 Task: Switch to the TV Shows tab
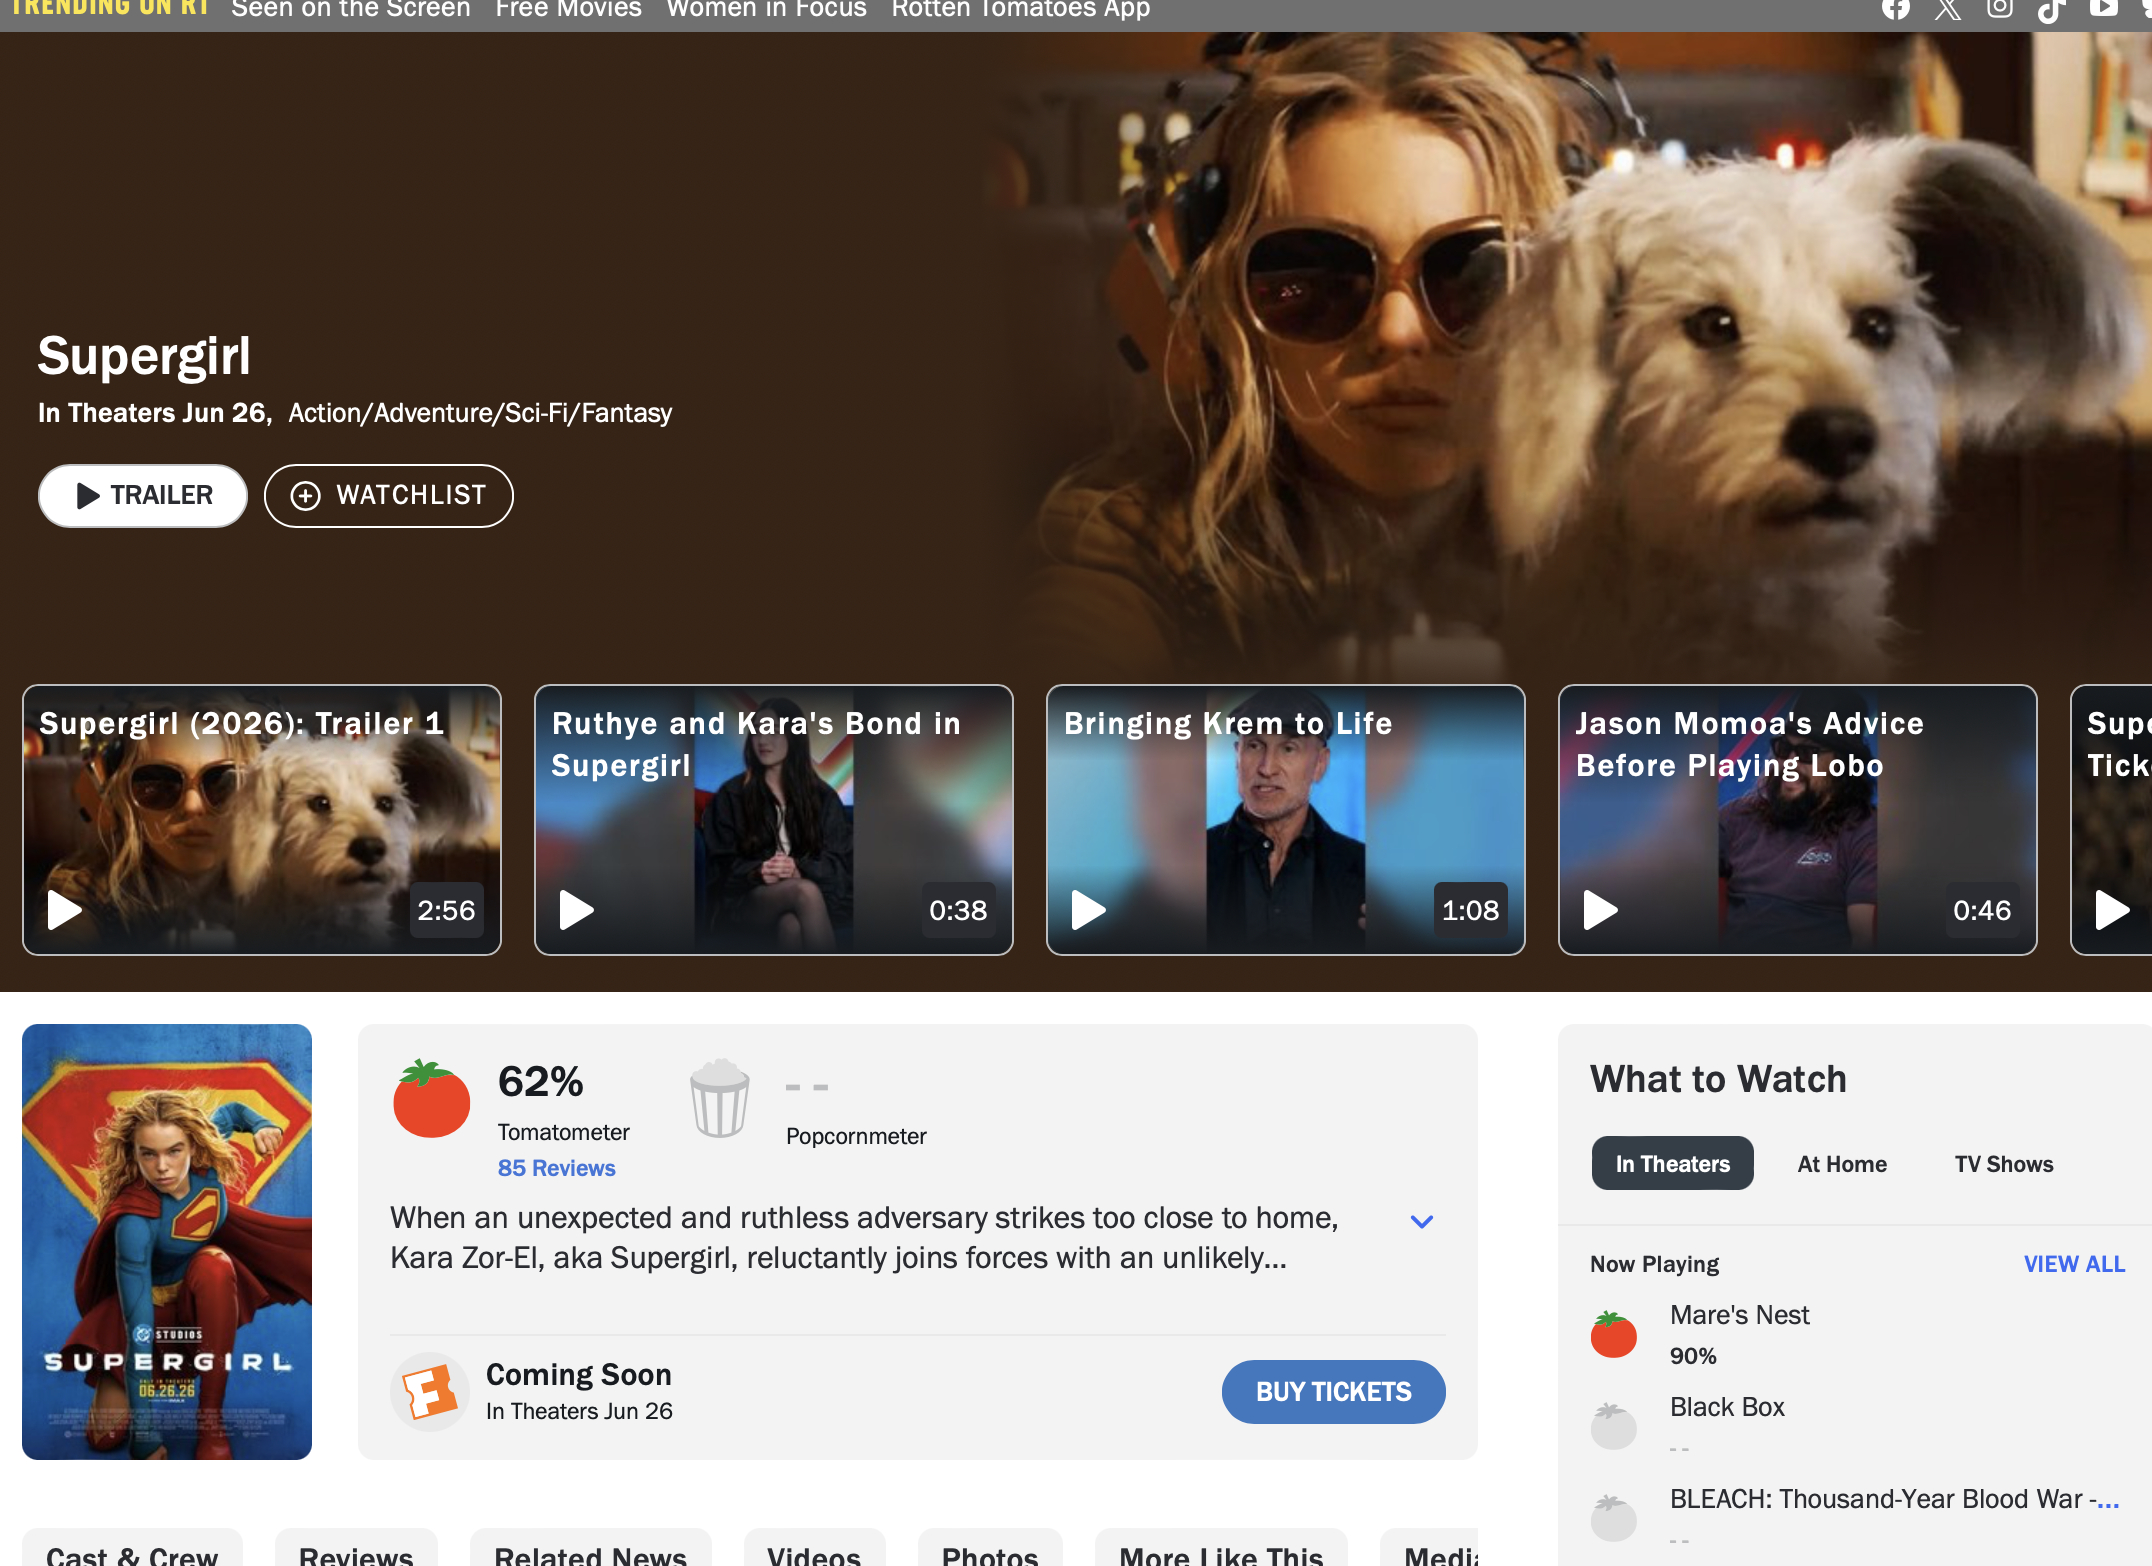click(2004, 1164)
